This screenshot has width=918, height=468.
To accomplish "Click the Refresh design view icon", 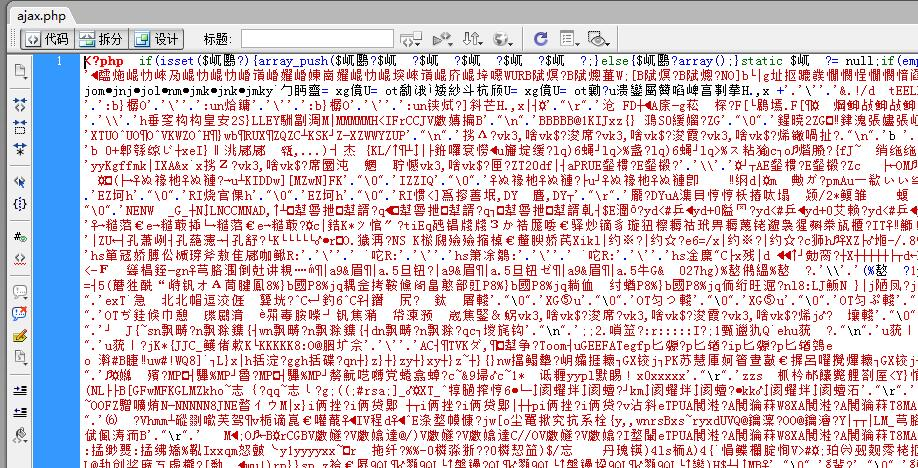I will coord(540,39).
